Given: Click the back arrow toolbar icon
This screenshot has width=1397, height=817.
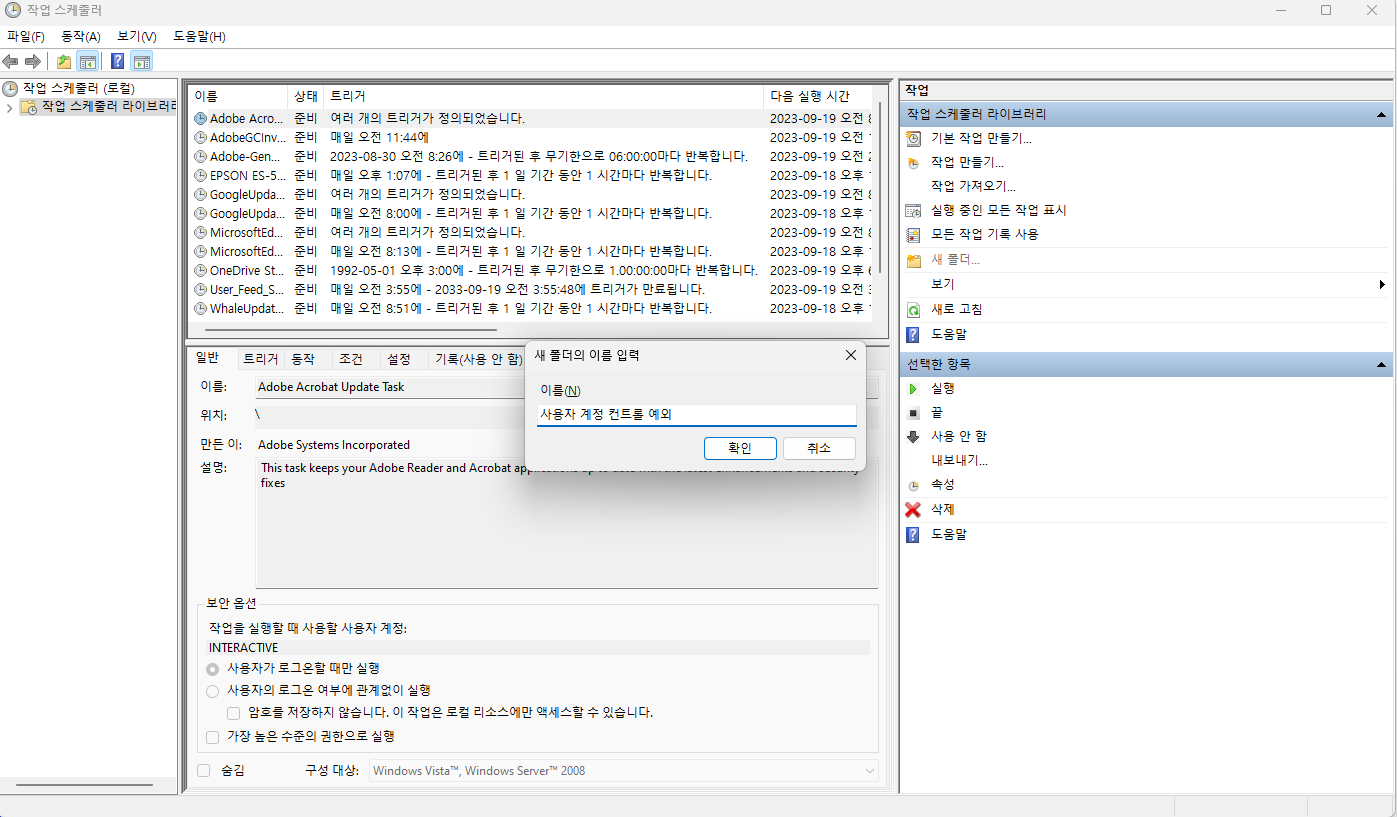Looking at the screenshot, I should (11, 62).
